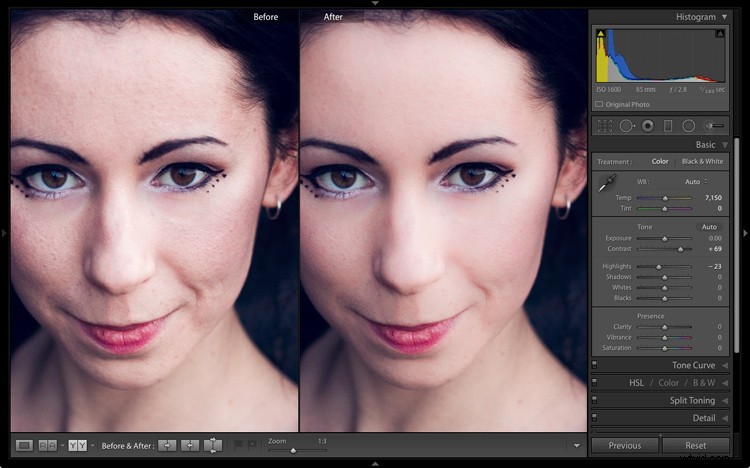Select the Crop Overlay tool

click(605, 126)
